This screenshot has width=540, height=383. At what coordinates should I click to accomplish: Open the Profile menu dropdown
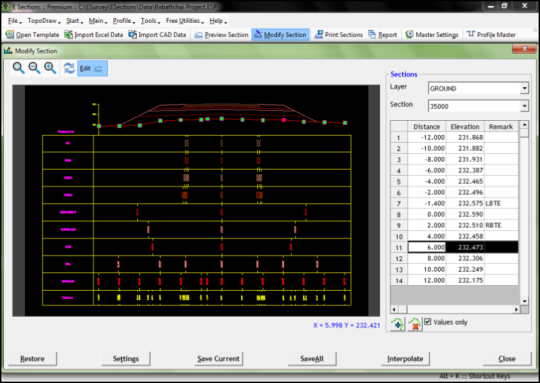pyautogui.click(x=123, y=21)
